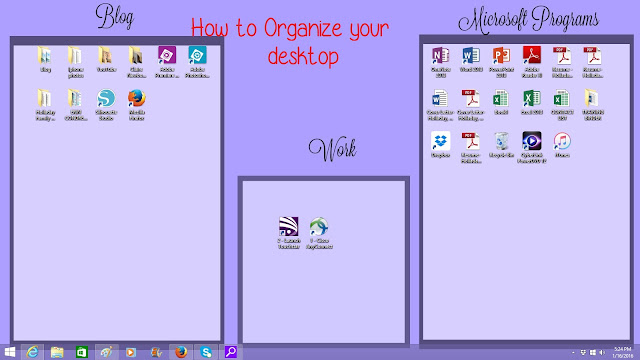Open Firefox from the taskbar
Viewport: 640px width, 360px height.
click(x=181, y=352)
